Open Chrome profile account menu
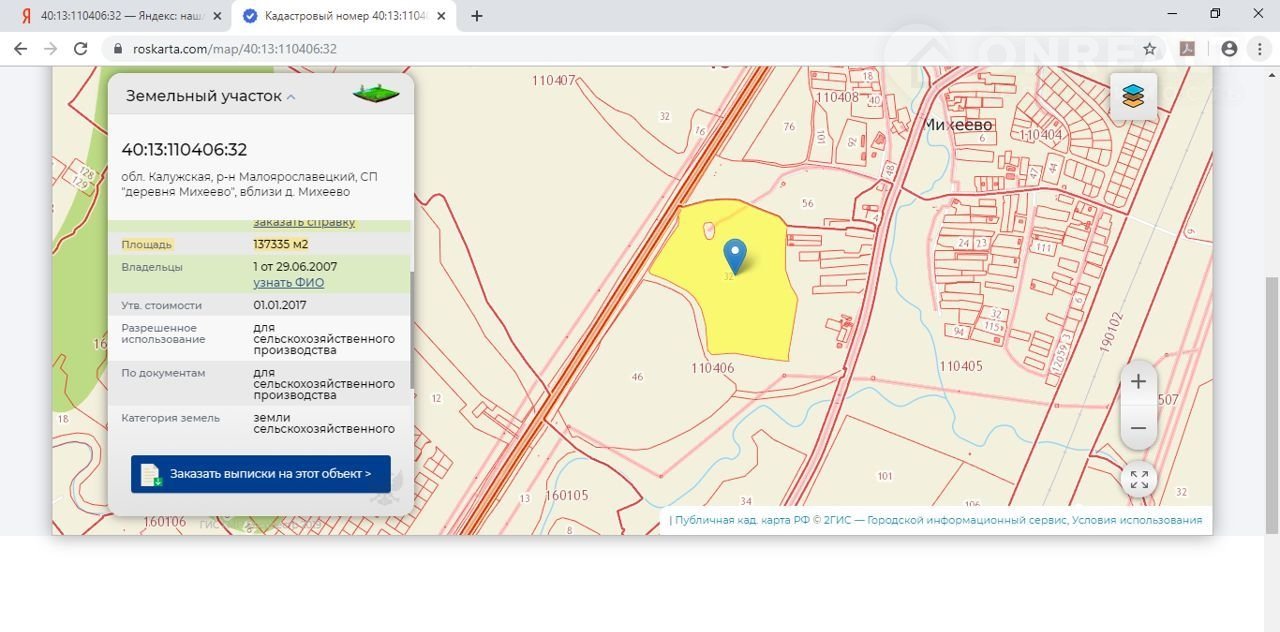This screenshot has width=1280, height=632. coord(1229,48)
